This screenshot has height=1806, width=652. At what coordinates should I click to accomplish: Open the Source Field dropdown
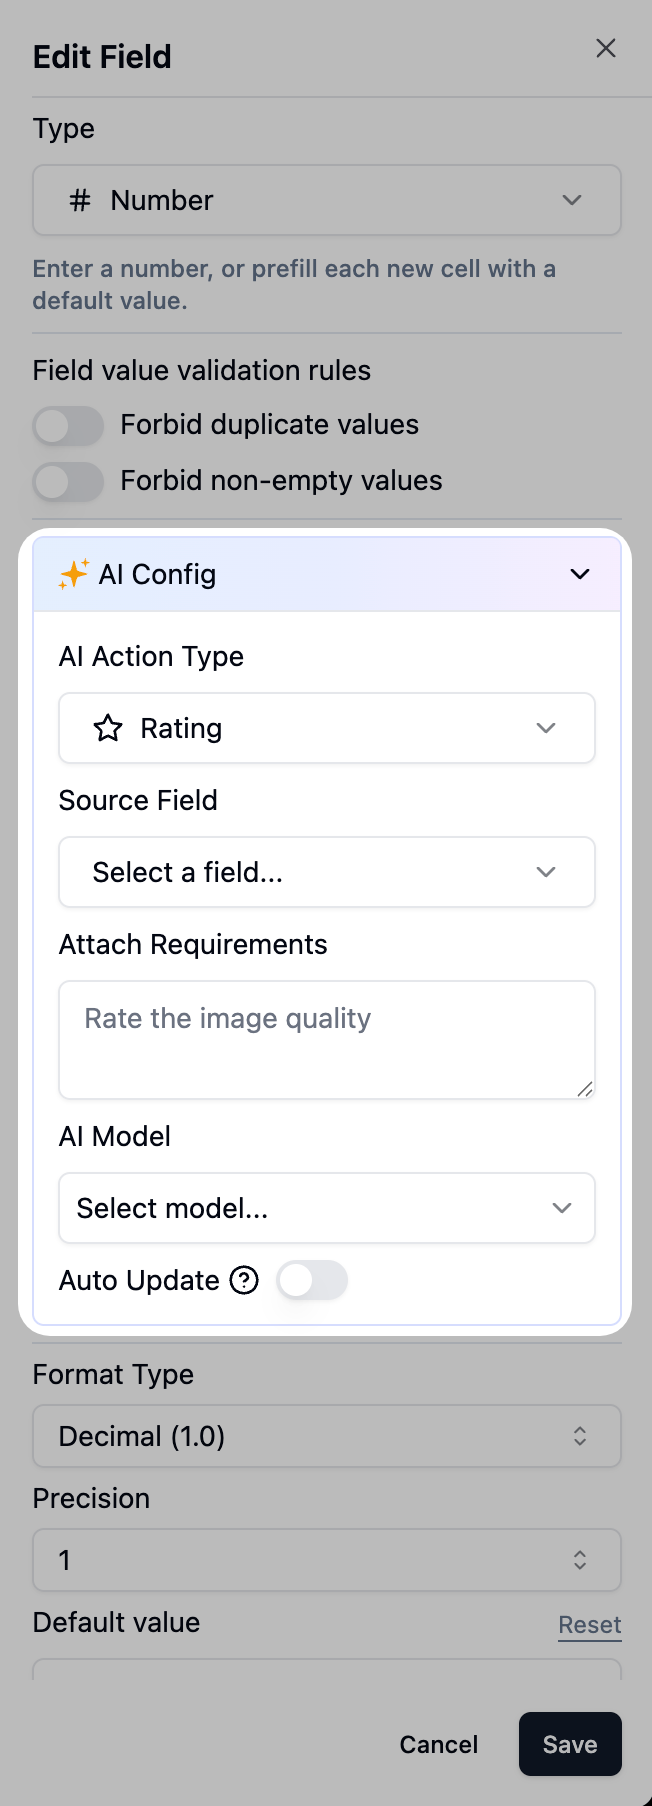pyautogui.click(x=327, y=872)
